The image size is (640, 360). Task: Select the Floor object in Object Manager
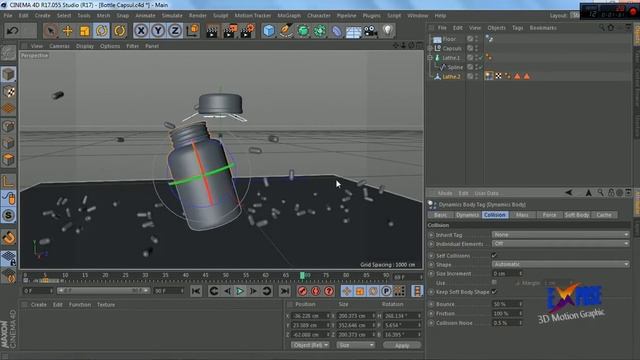[x=449, y=39]
